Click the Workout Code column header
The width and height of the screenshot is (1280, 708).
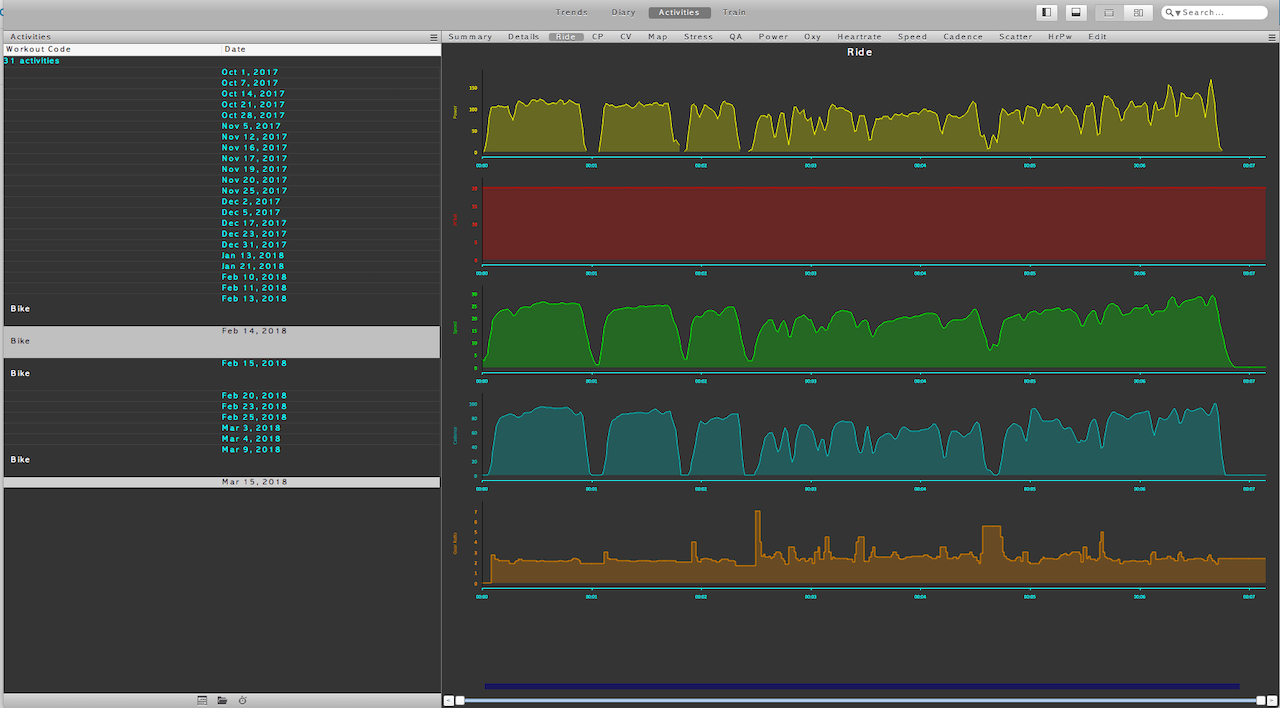pos(40,49)
